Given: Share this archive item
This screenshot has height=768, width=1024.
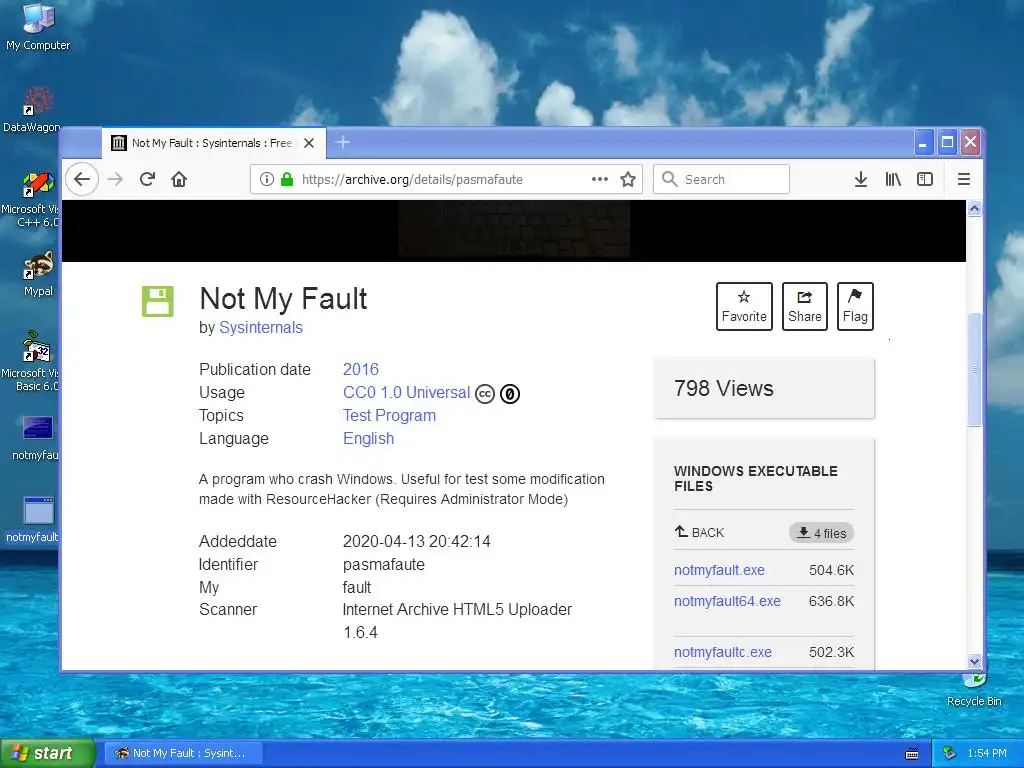Looking at the screenshot, I should point(805,306).
